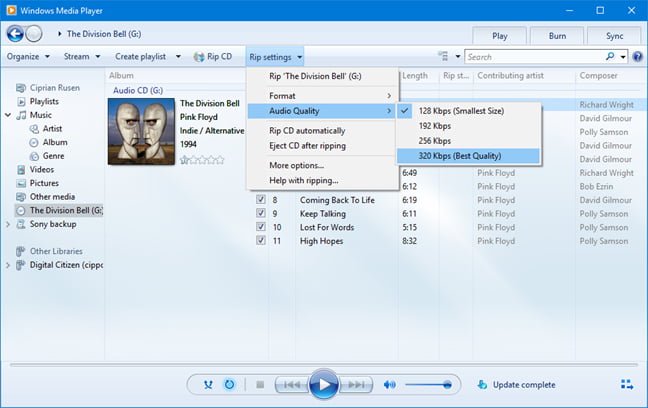Open Videos library

click(x=41, y=169)
